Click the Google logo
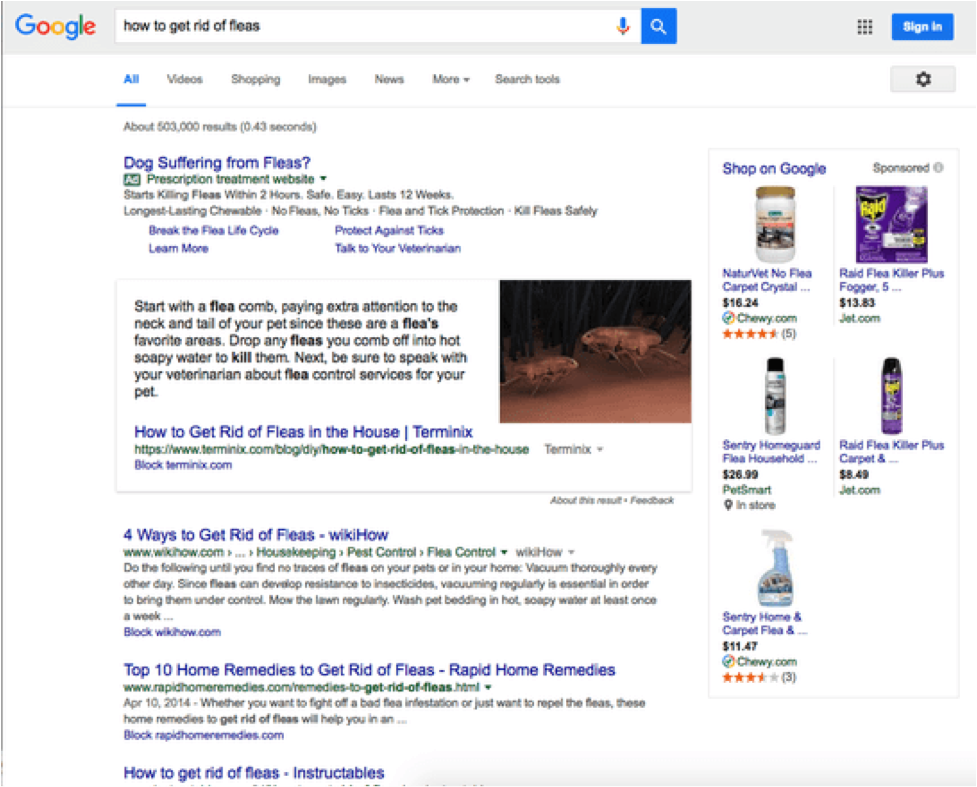 click(x=55, y=26)
